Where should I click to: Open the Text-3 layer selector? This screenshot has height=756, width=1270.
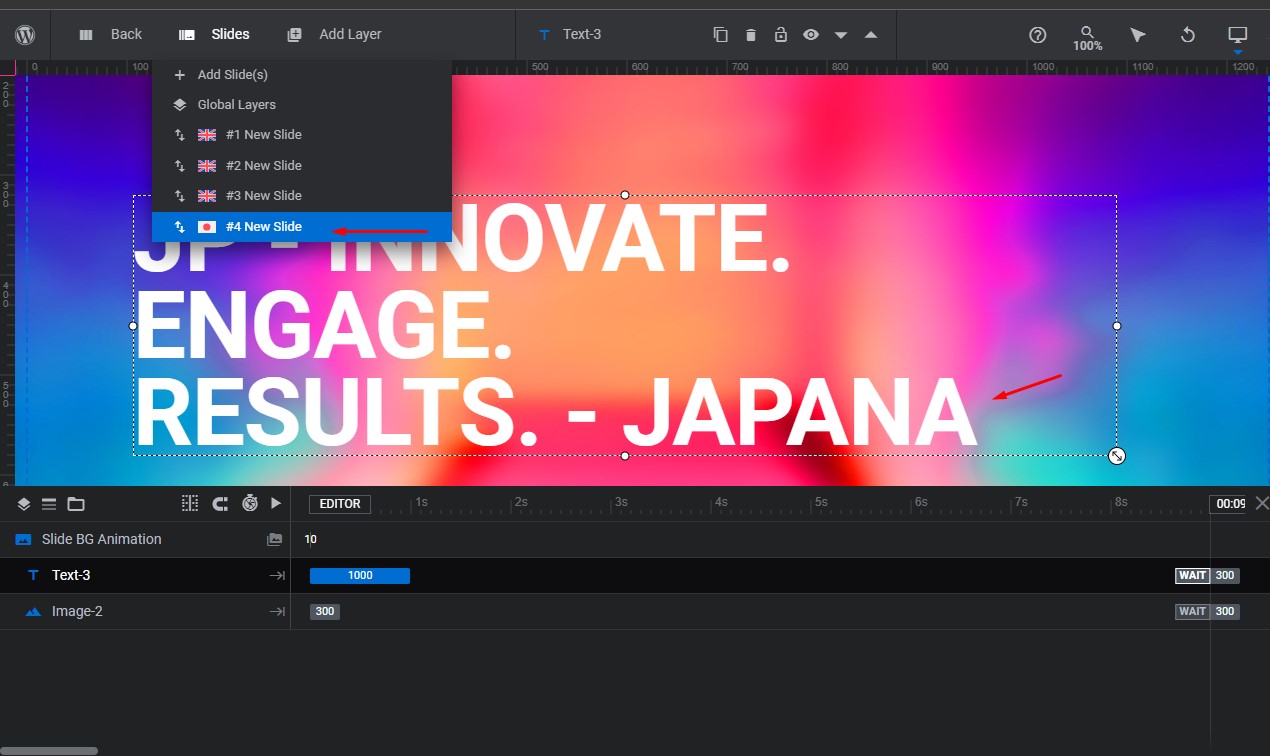point(570,34)
